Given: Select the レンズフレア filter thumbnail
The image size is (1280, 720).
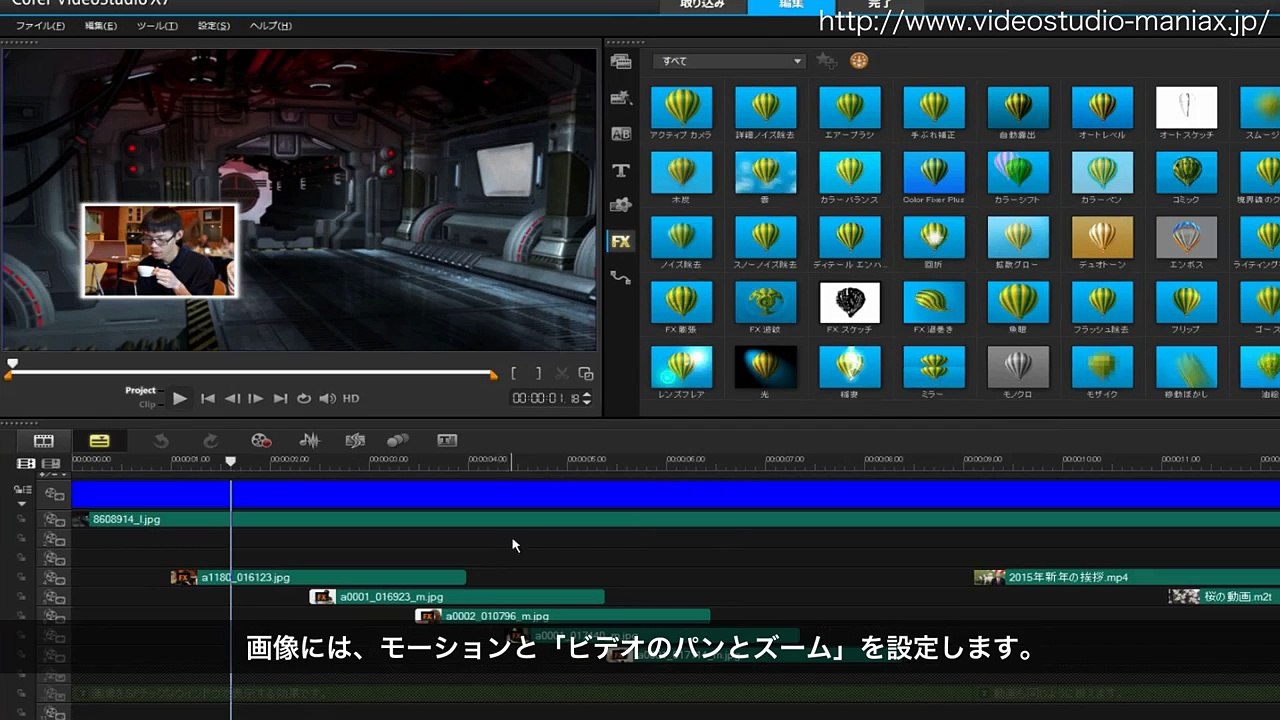Looking at the screenshot, I should click(x=682, y=367).
